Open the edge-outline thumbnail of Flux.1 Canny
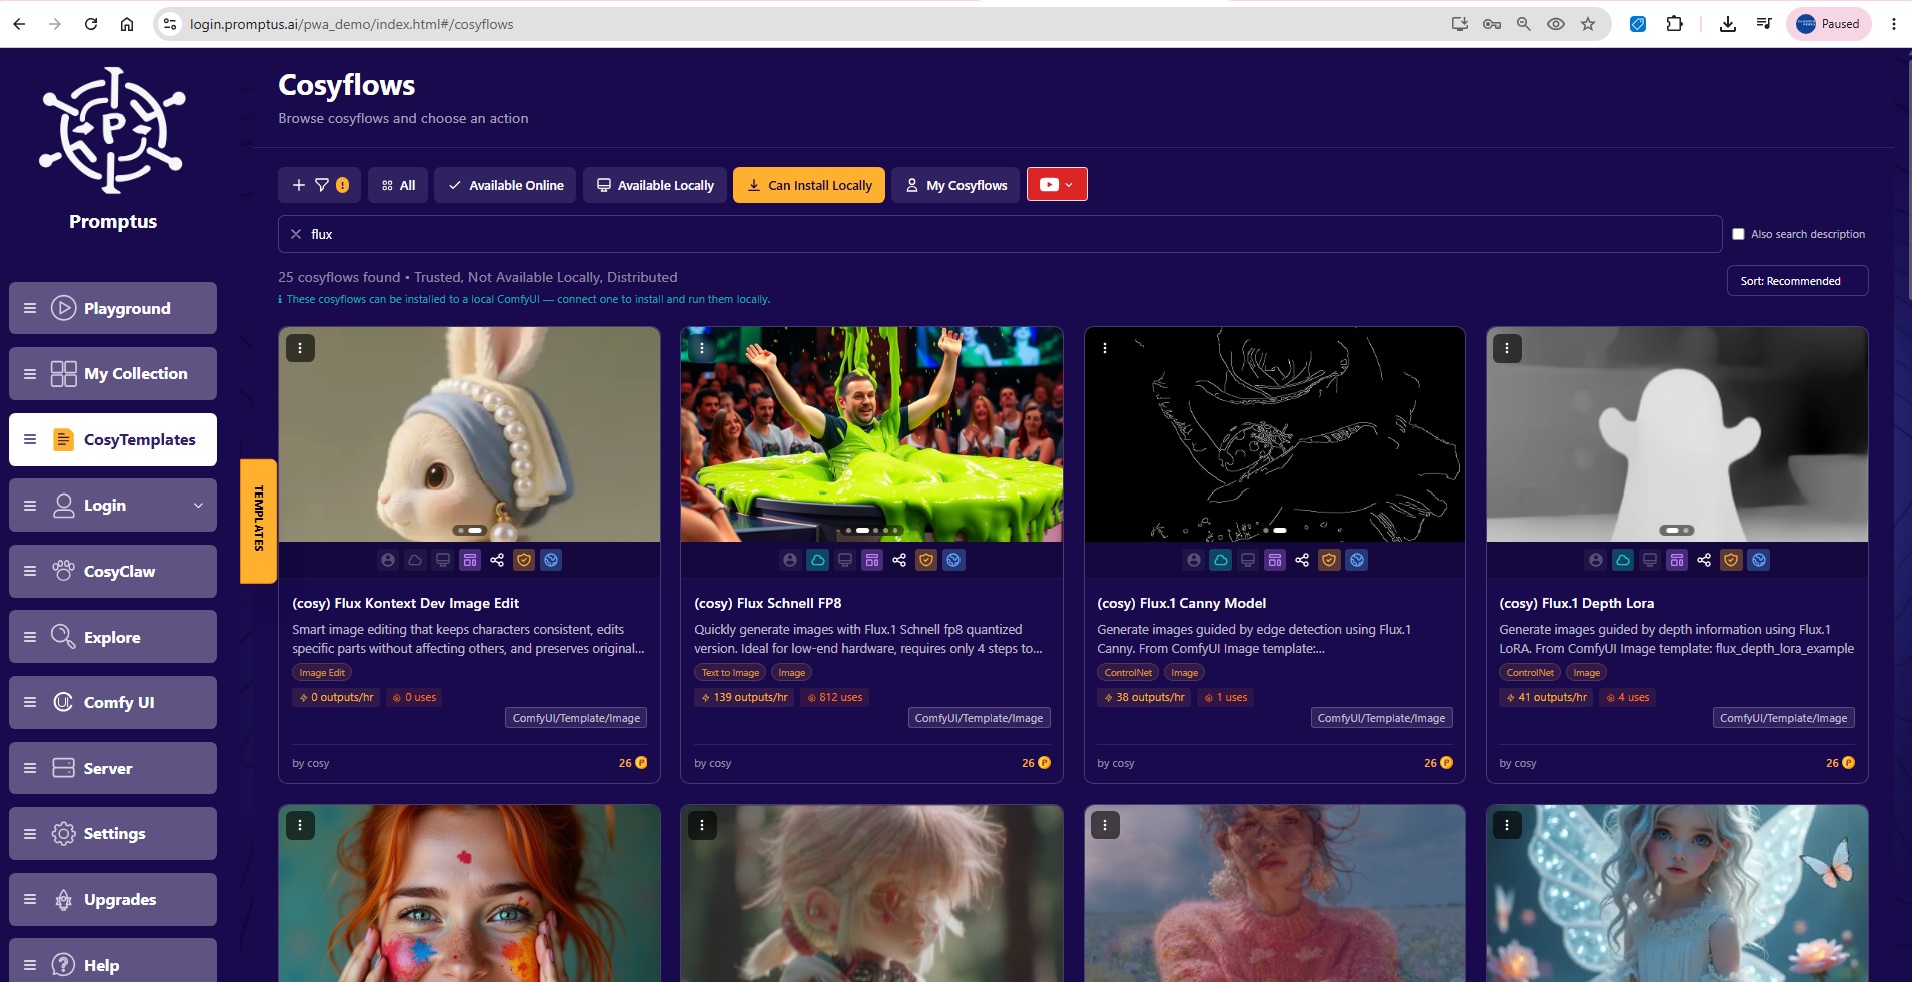 (x=1275, y=435)
